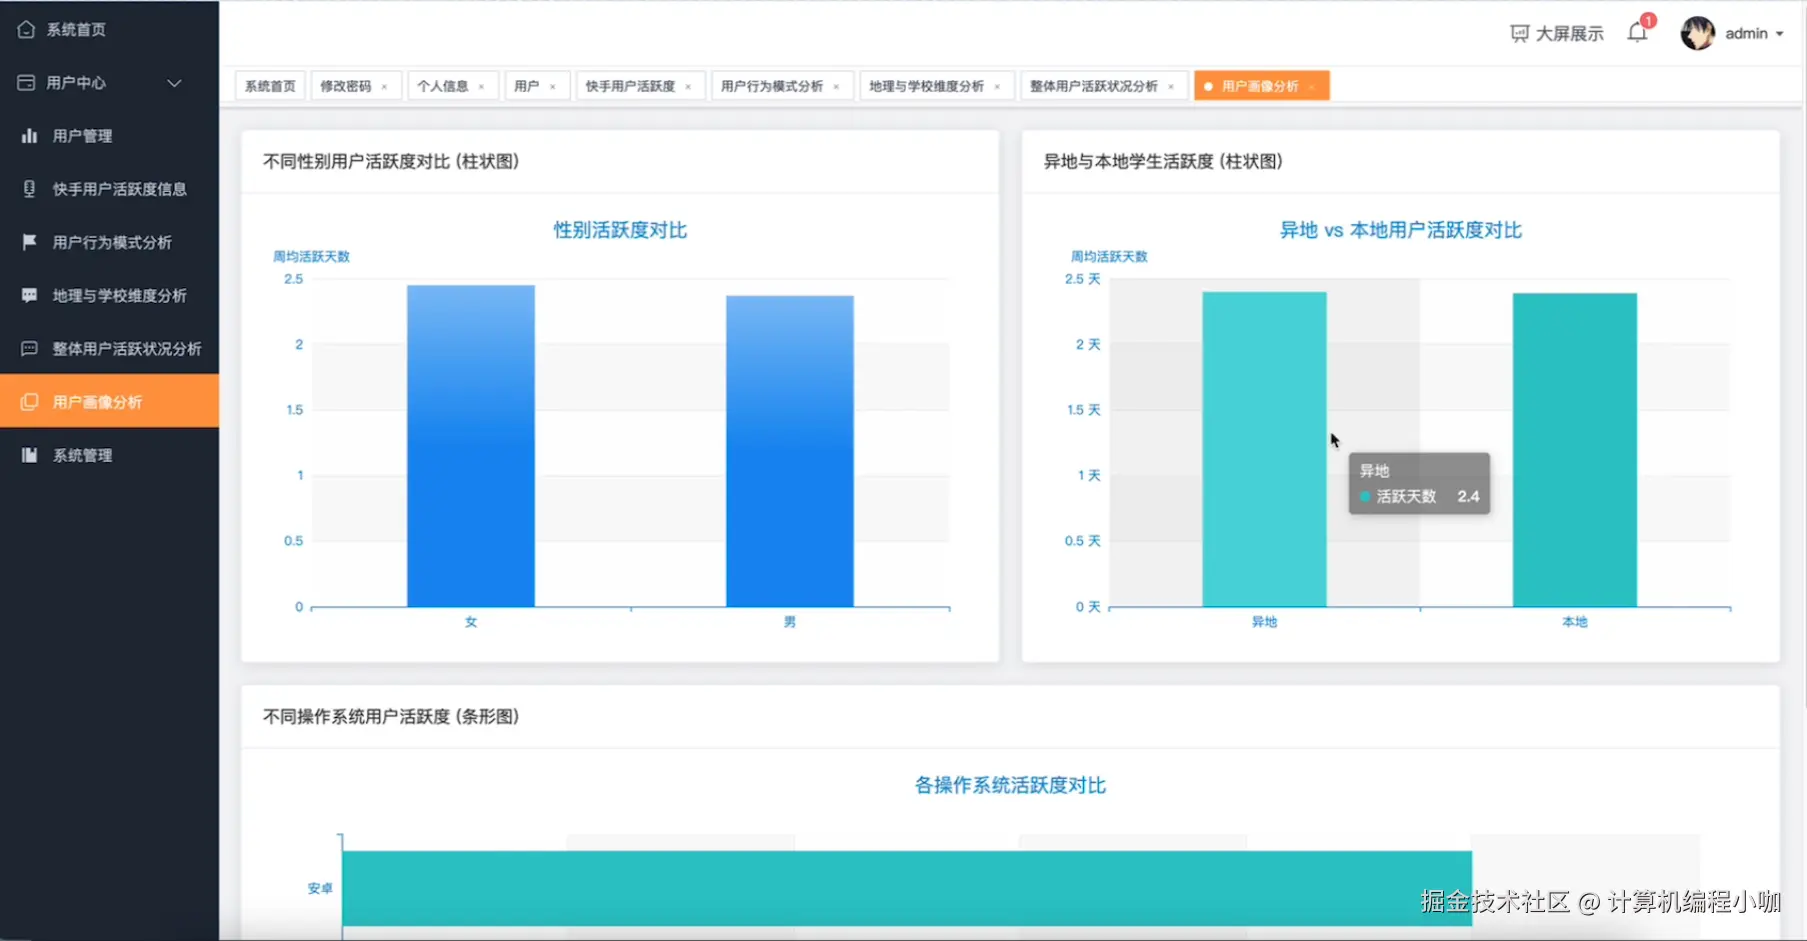Click the 安卓 axis label
The width and height of the screenshot is (1807, 941).
[320, 888]
